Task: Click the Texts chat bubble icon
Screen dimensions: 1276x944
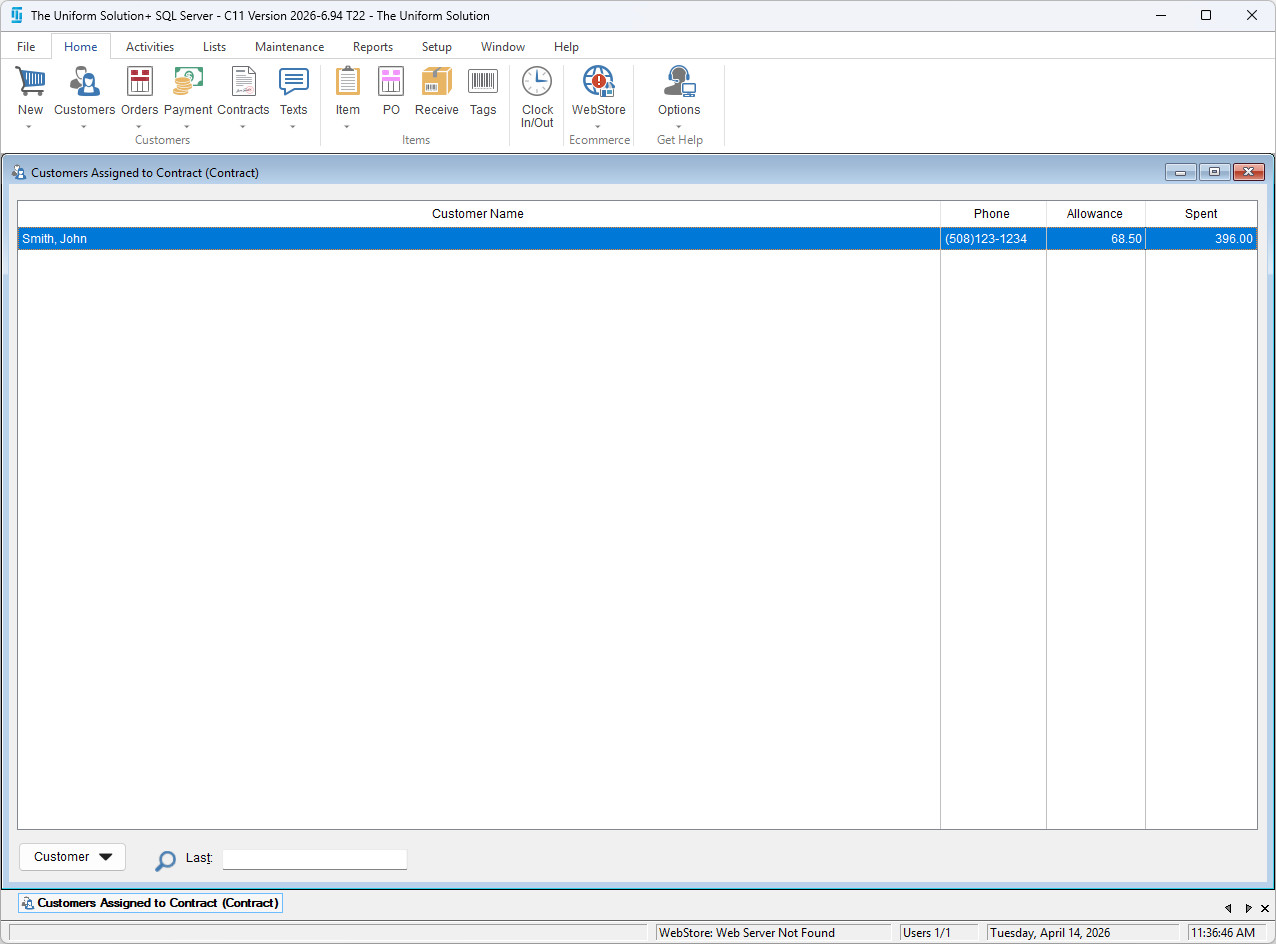Action: 293,82
